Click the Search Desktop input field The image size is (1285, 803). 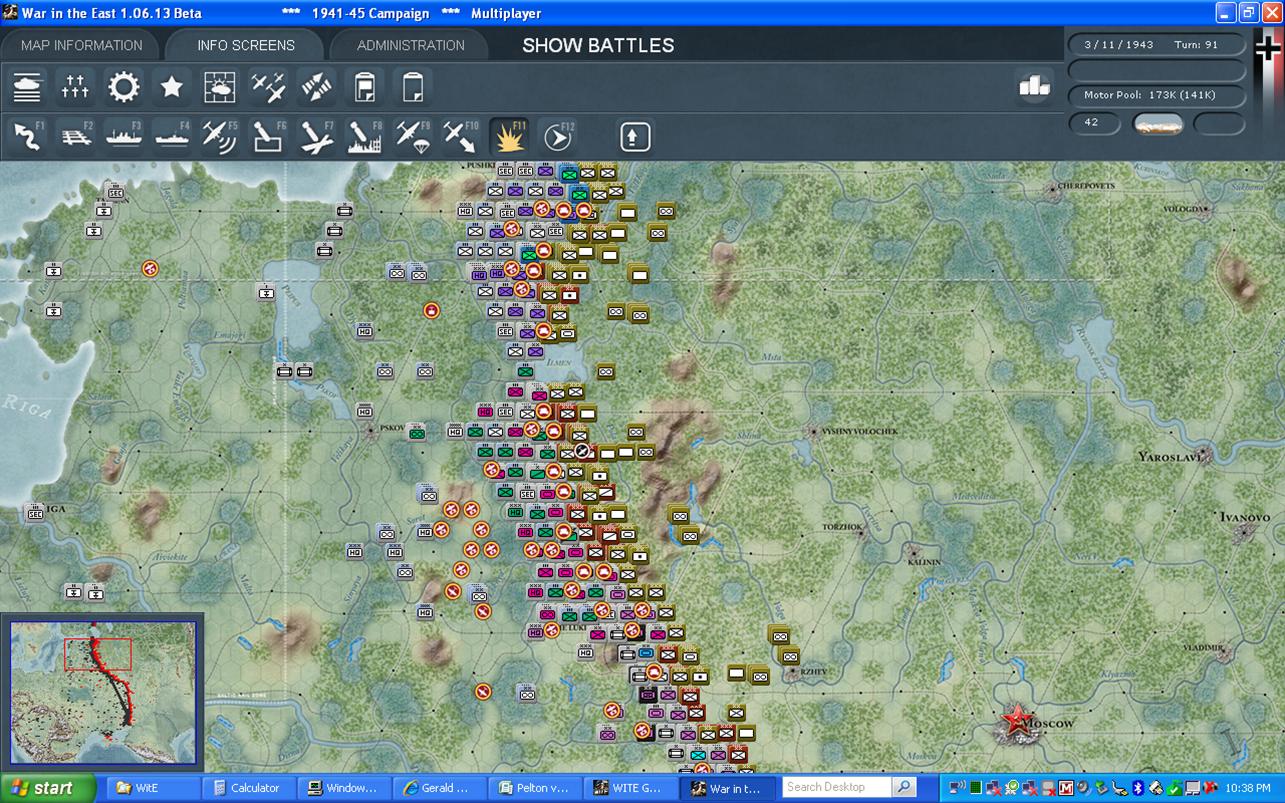pos(837,787)
